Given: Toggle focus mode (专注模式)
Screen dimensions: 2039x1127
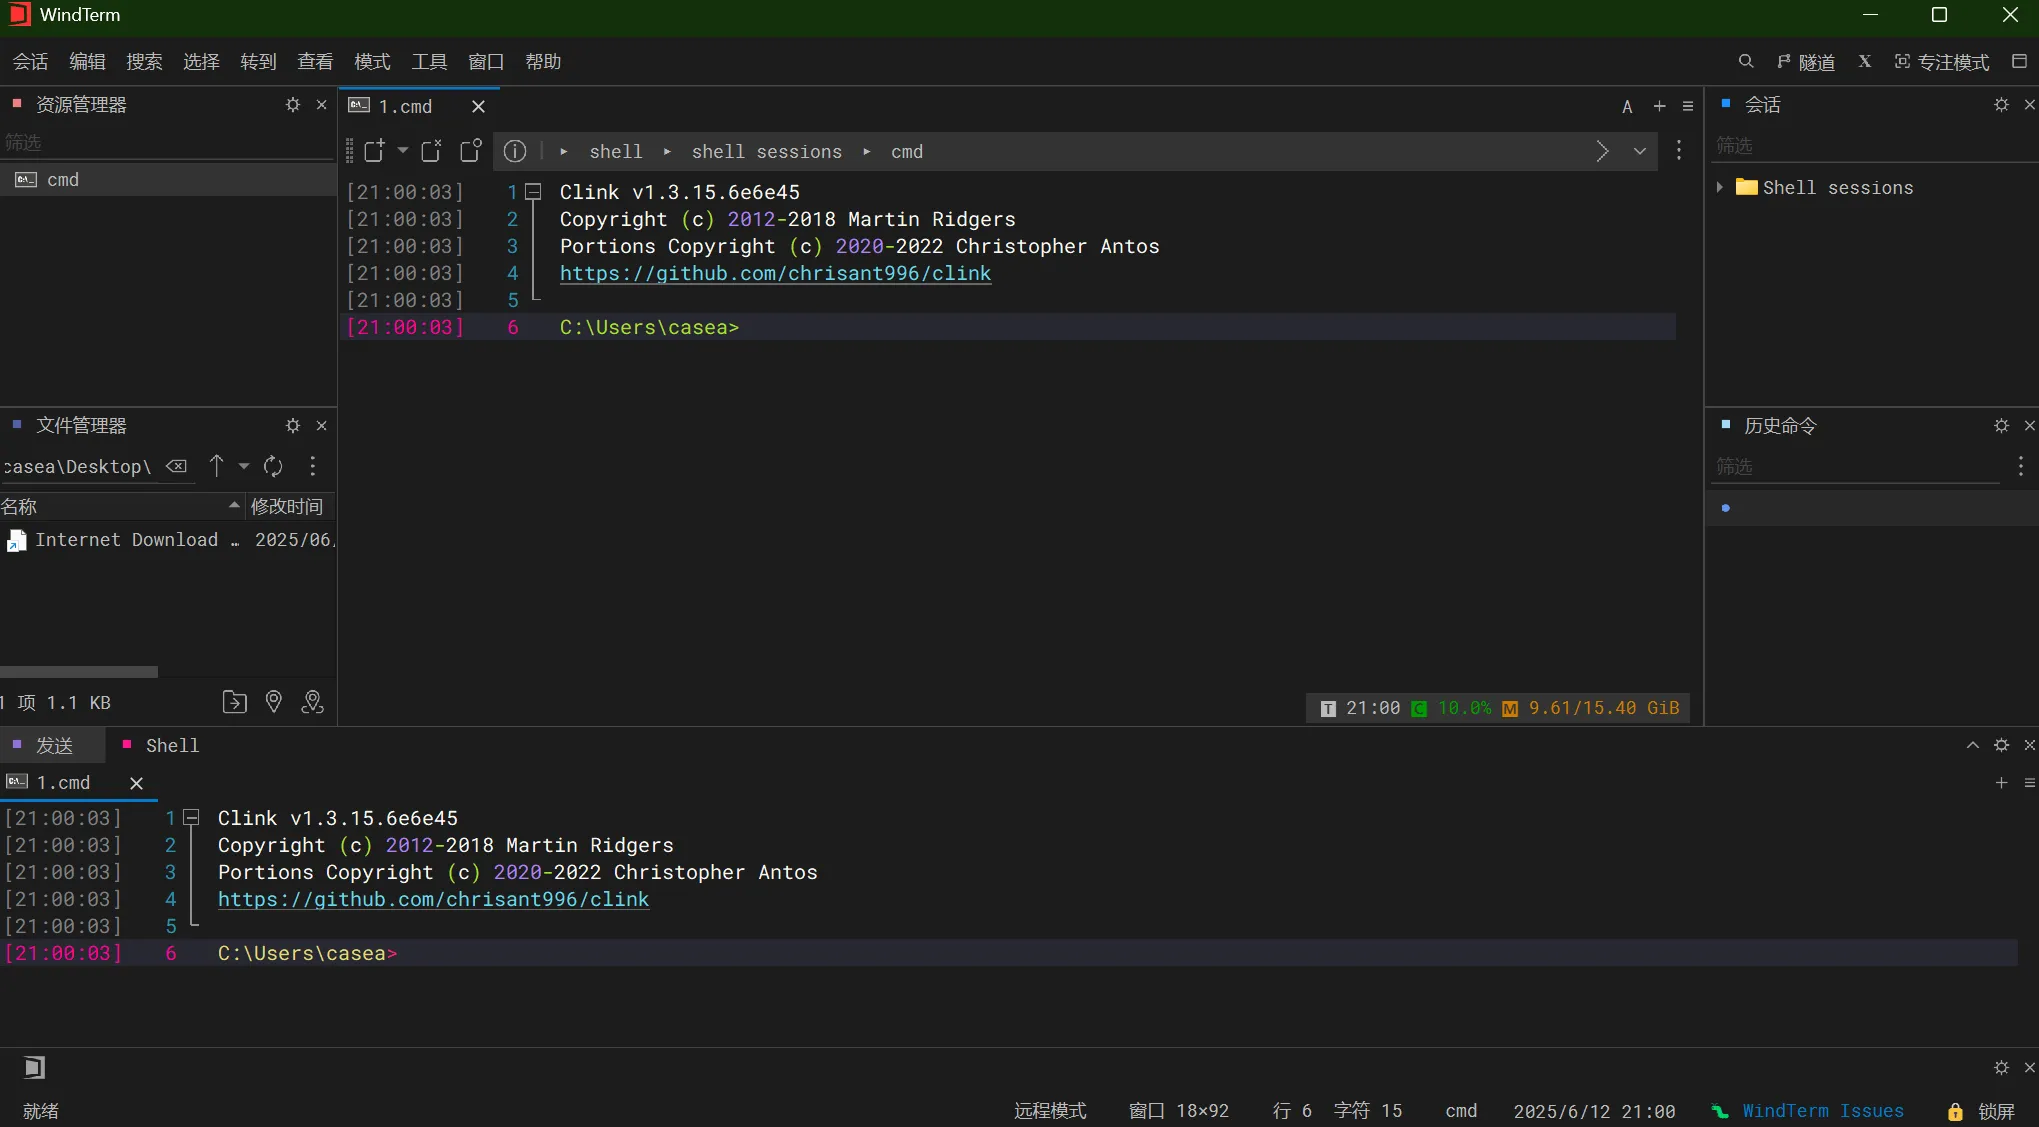Looking at the screenshot, I should pyautogui.click(x=1942, y=62).
